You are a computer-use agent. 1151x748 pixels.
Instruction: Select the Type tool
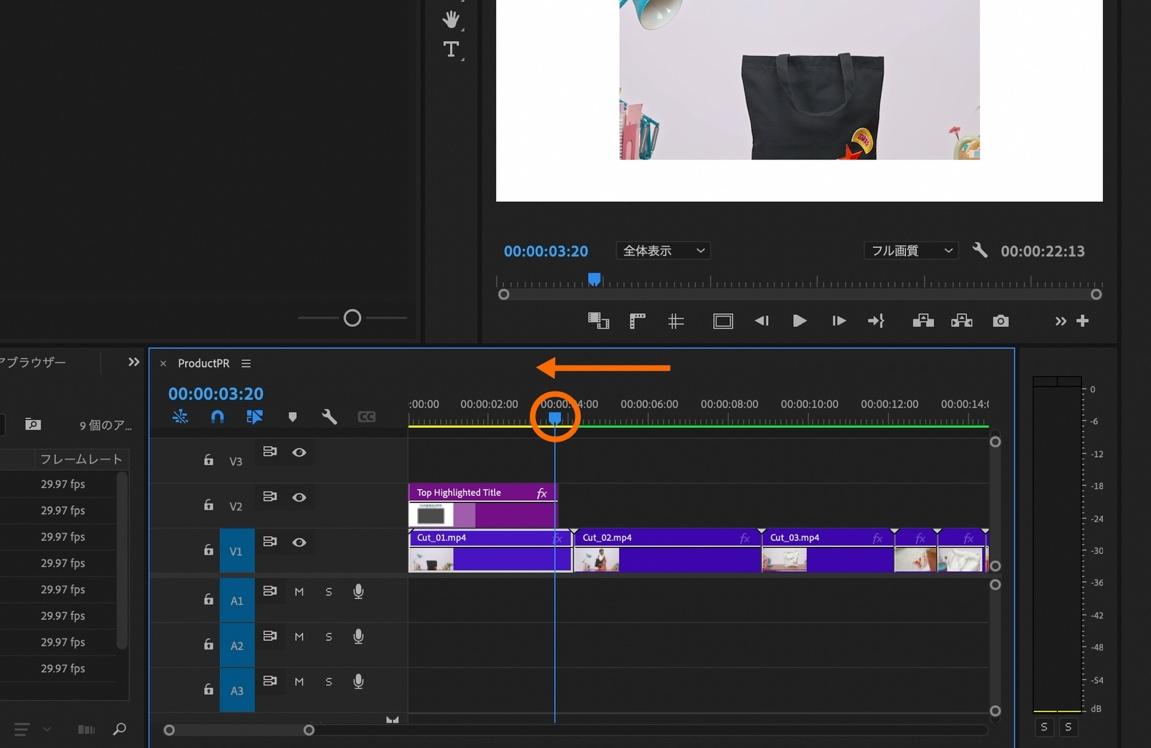point(451,49)
